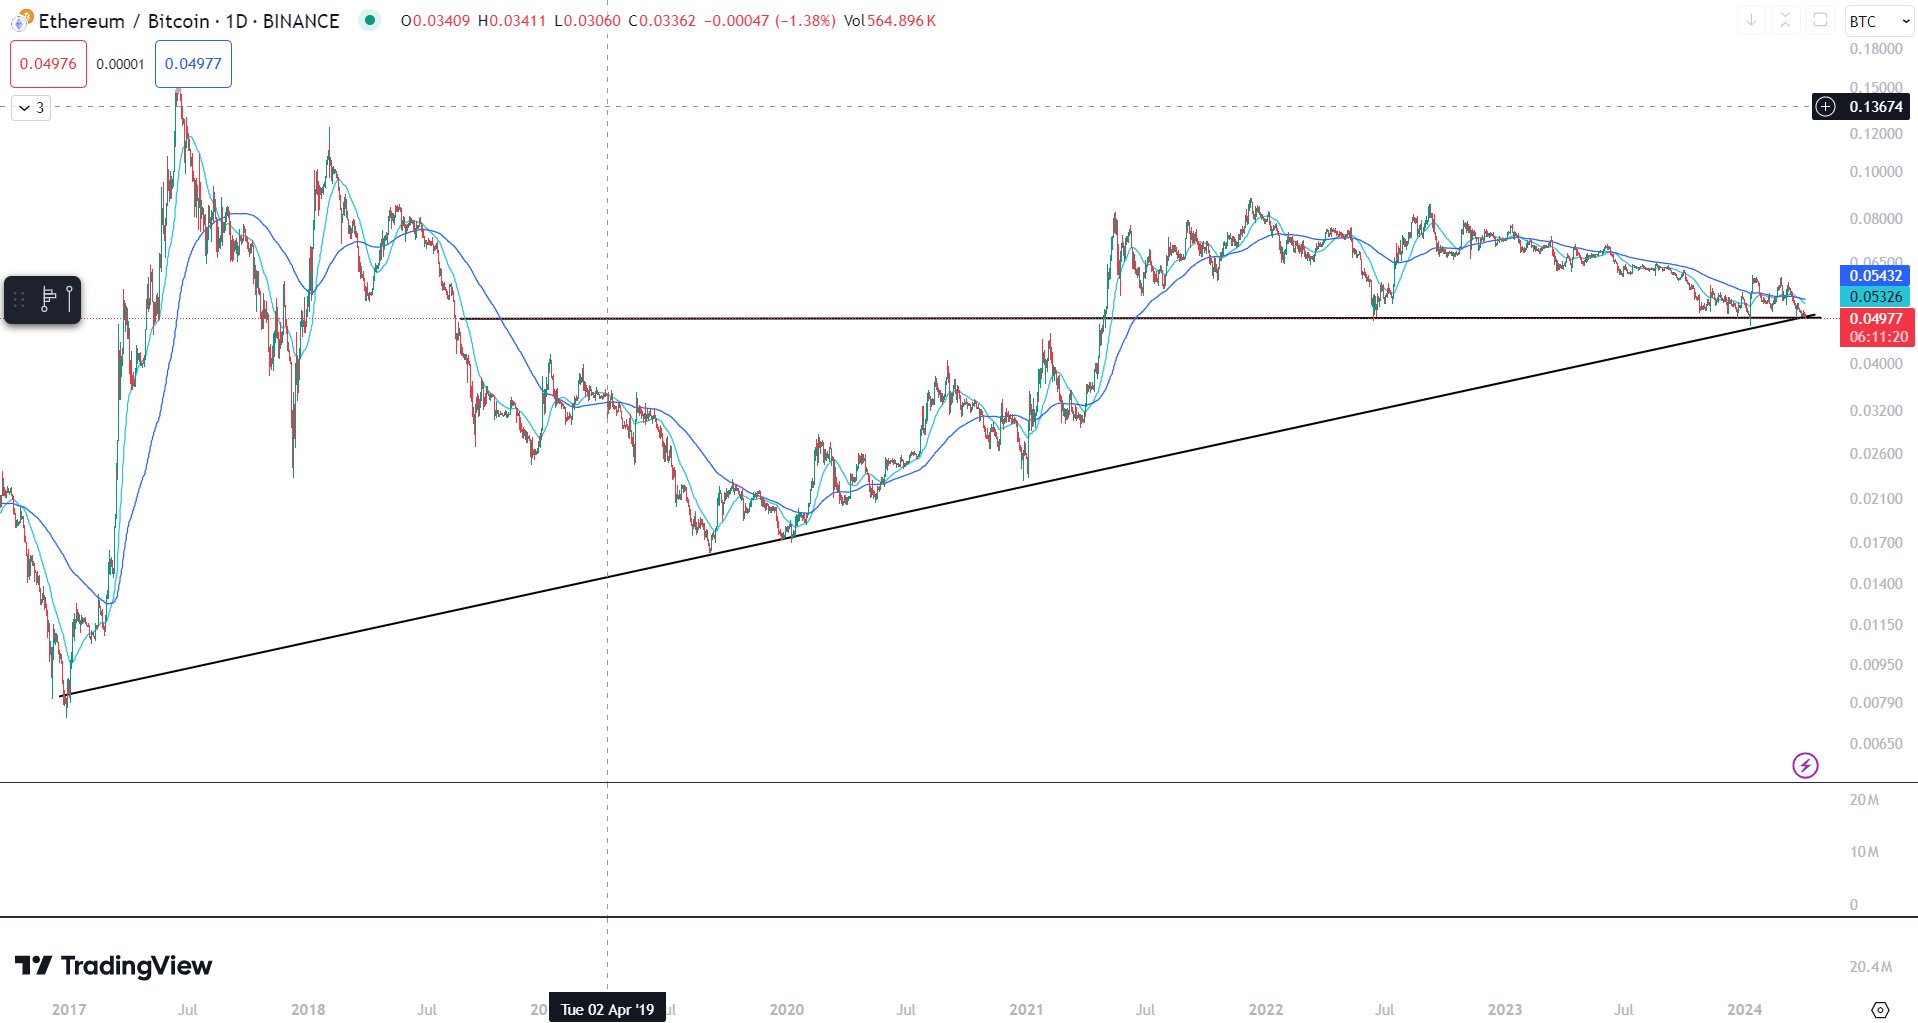
Task: Click the 2022 label on time axis
Action: click(x=1266, y=1009)
